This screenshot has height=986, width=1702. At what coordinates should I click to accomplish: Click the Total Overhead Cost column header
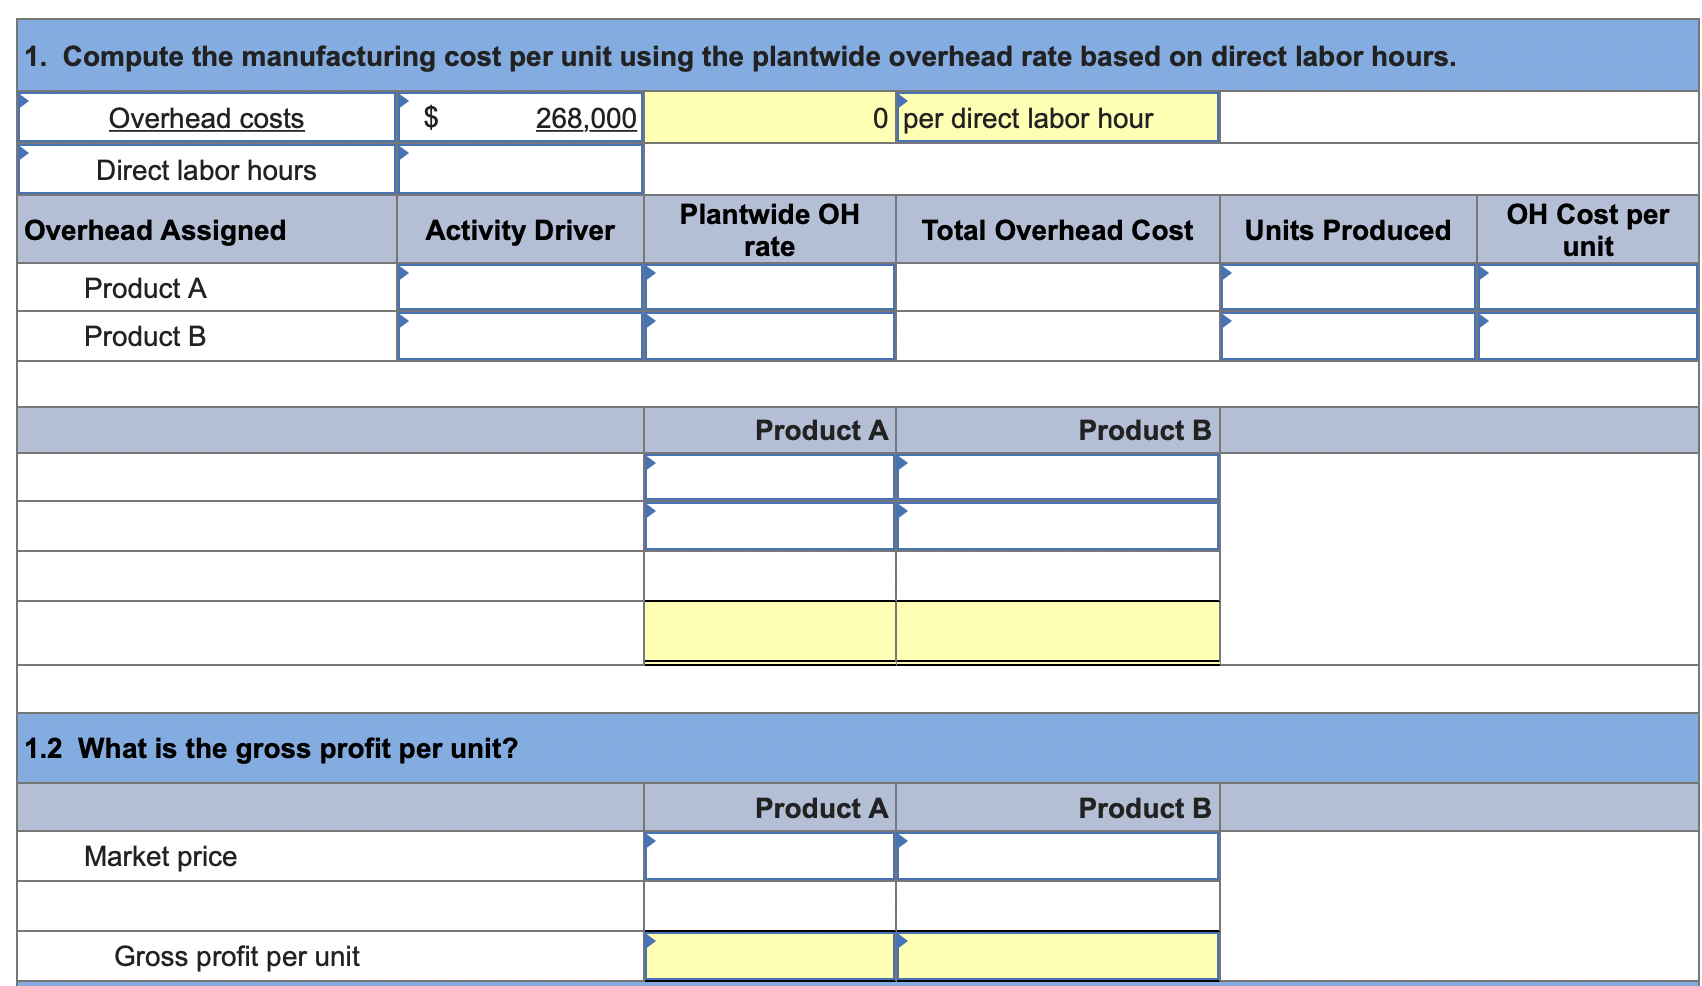pos(1057,229)
